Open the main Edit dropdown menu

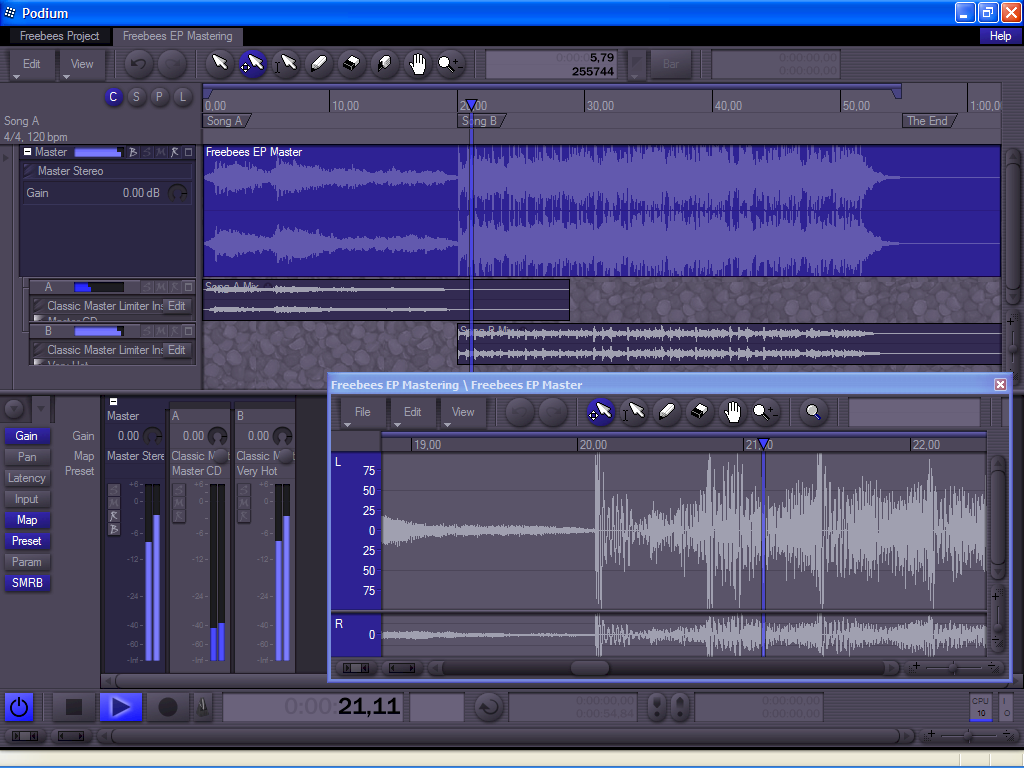click(31, 65)
